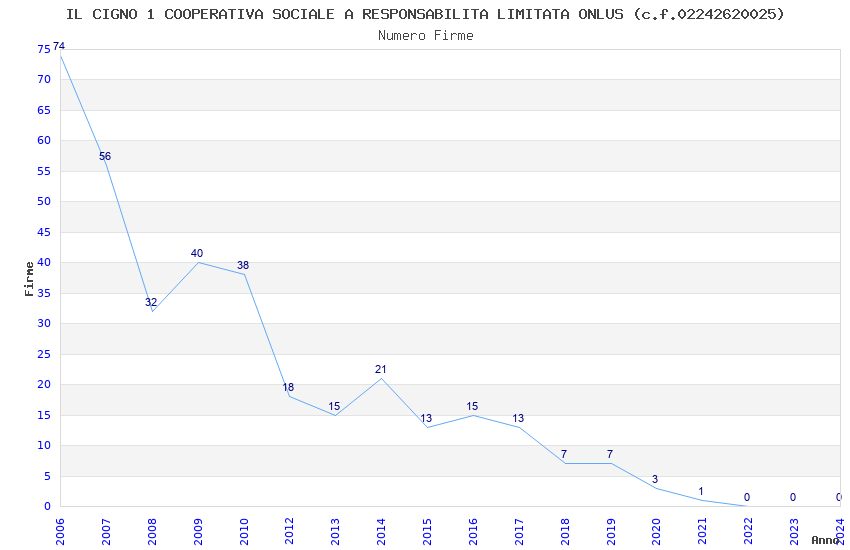The image size is (850, 550).
Task: Click y-axis tick value 30
Action: [x=44, y=323]
